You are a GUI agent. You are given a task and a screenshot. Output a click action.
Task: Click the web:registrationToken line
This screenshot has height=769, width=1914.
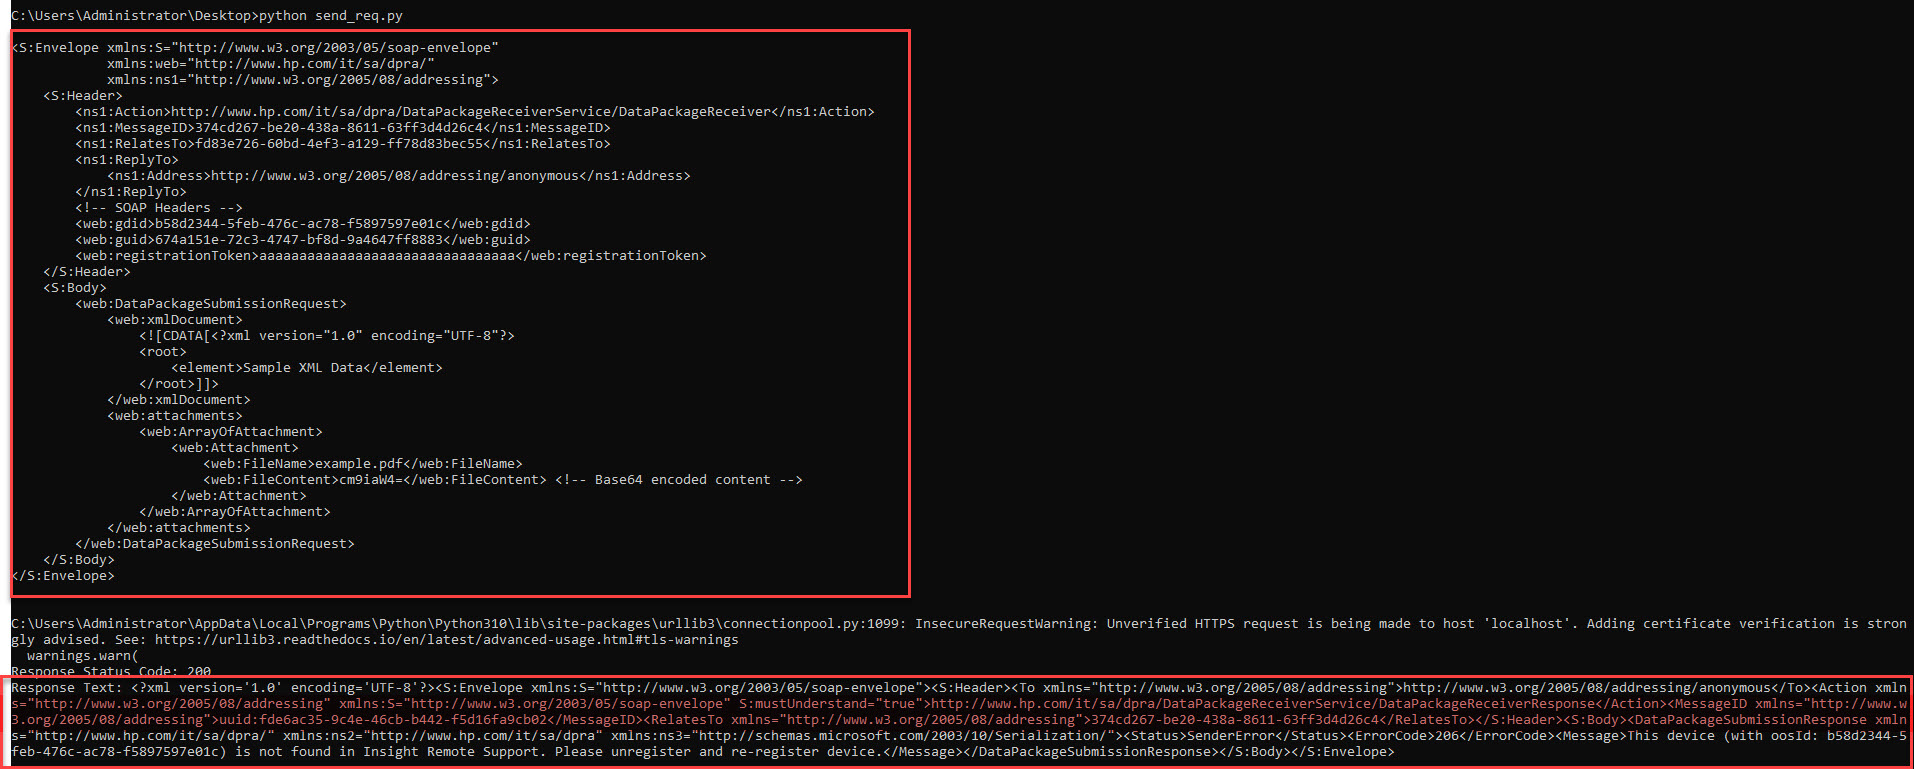pos(391,256)
